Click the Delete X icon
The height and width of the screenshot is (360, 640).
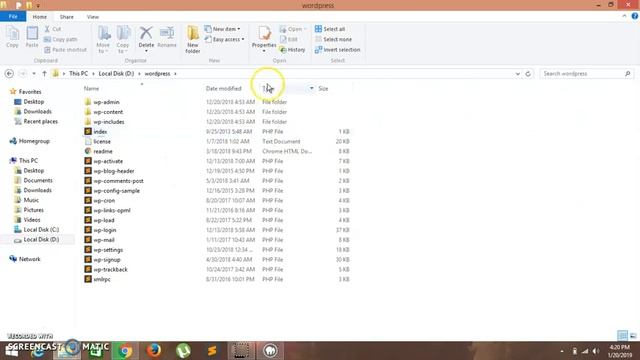pyautogui.click(x=146, y=33)
